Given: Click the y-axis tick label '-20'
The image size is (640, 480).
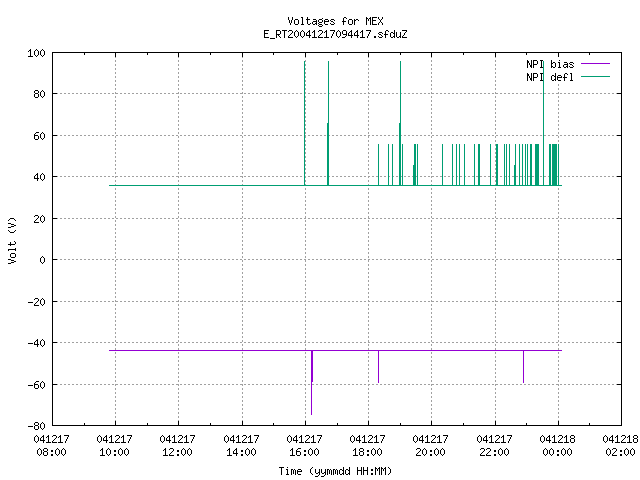Looking at the screenshot, I should (x=36, y=302).
